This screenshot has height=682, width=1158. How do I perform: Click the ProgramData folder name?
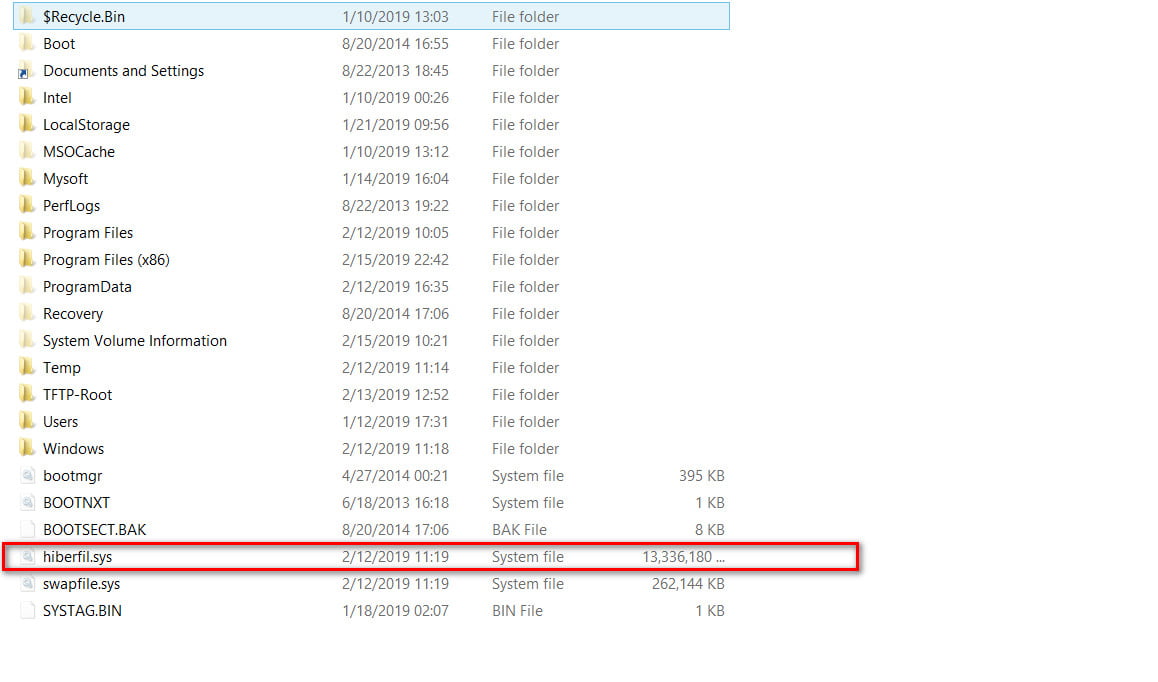[x=87, y=287]
